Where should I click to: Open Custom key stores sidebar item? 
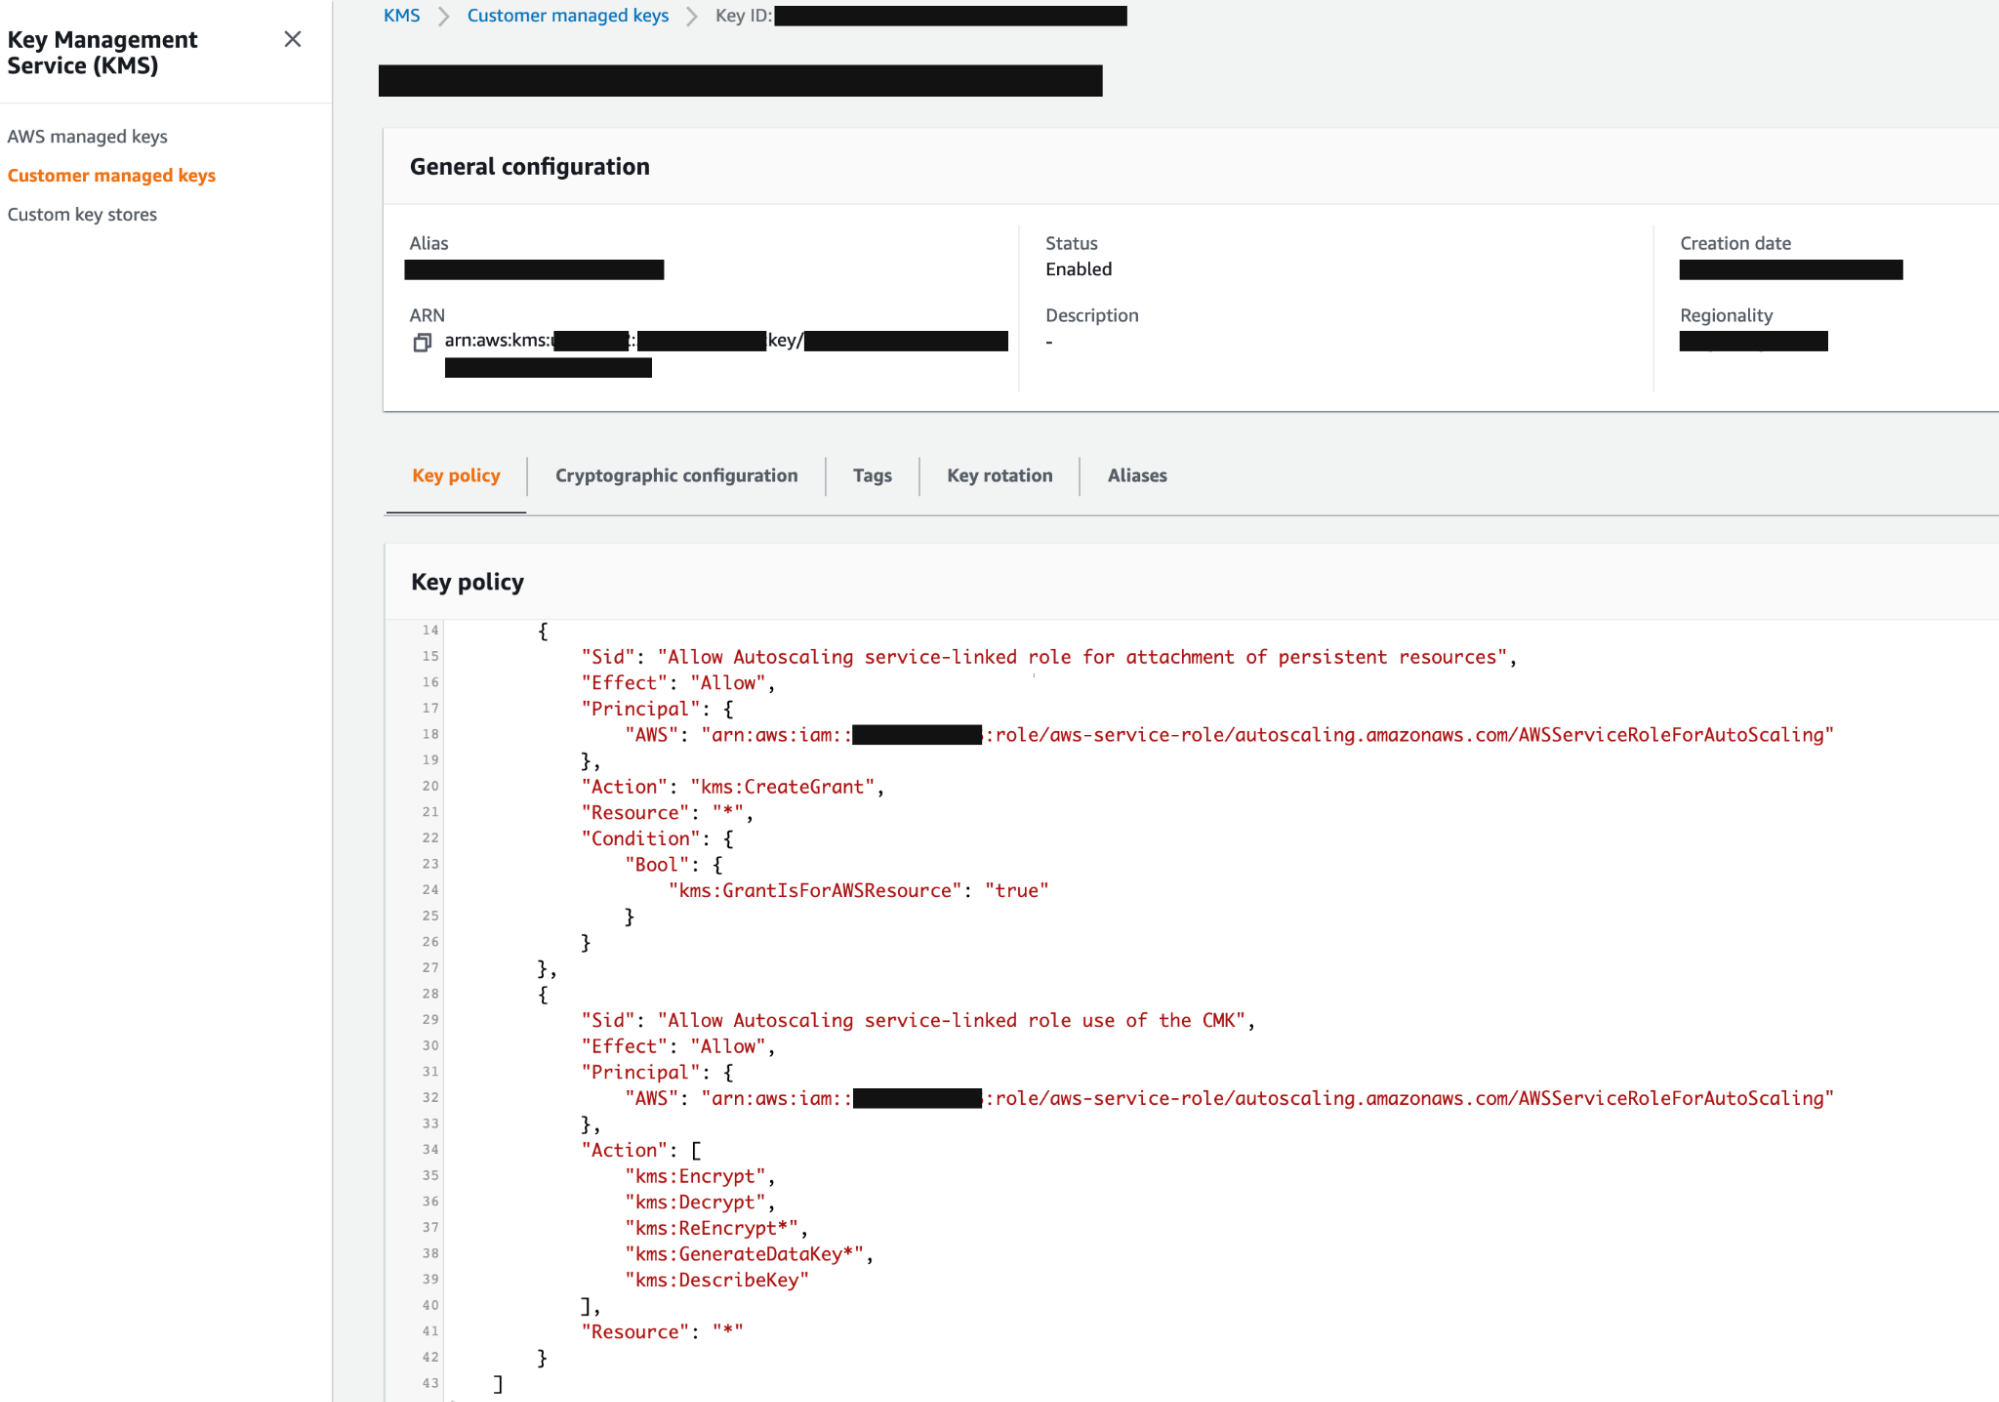pyautogui.click(x=82, y=215)
